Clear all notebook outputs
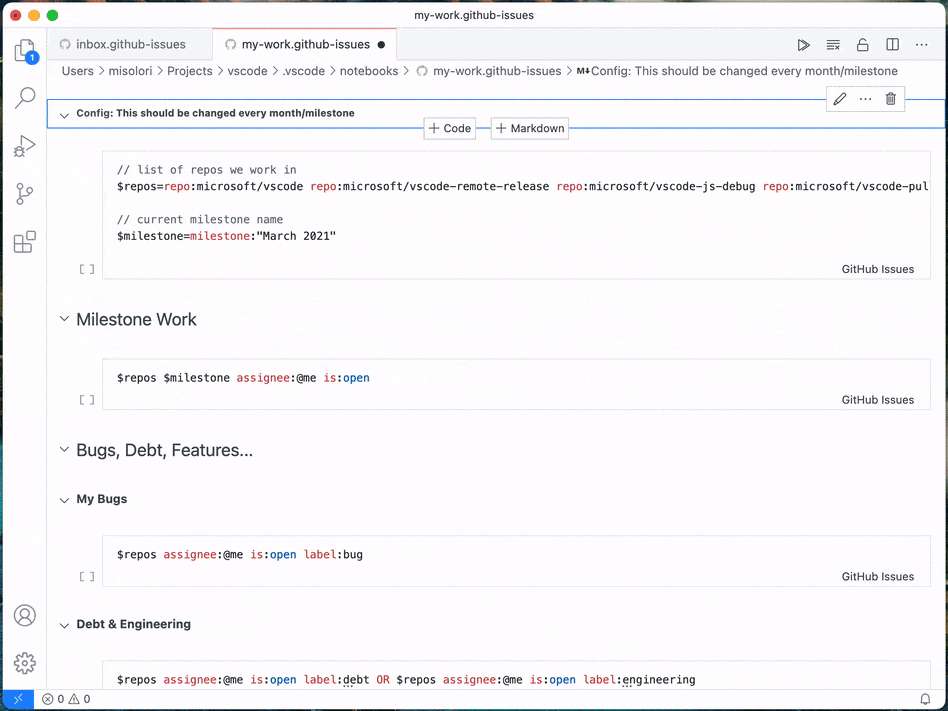The height and width of the screenshot is (711, 948). pyautogui.click(x=833, y=44)
